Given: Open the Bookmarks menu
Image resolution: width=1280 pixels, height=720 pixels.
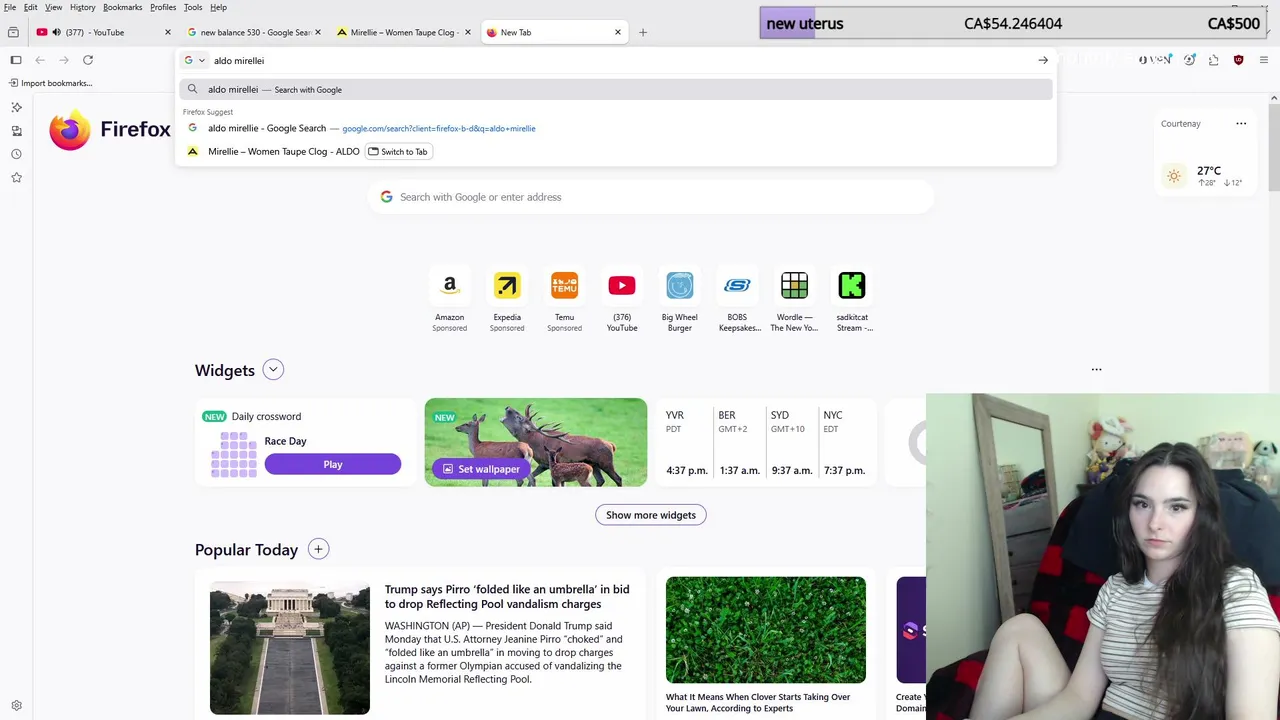Looking at the screenshot, I should click(x=123, y=7).
